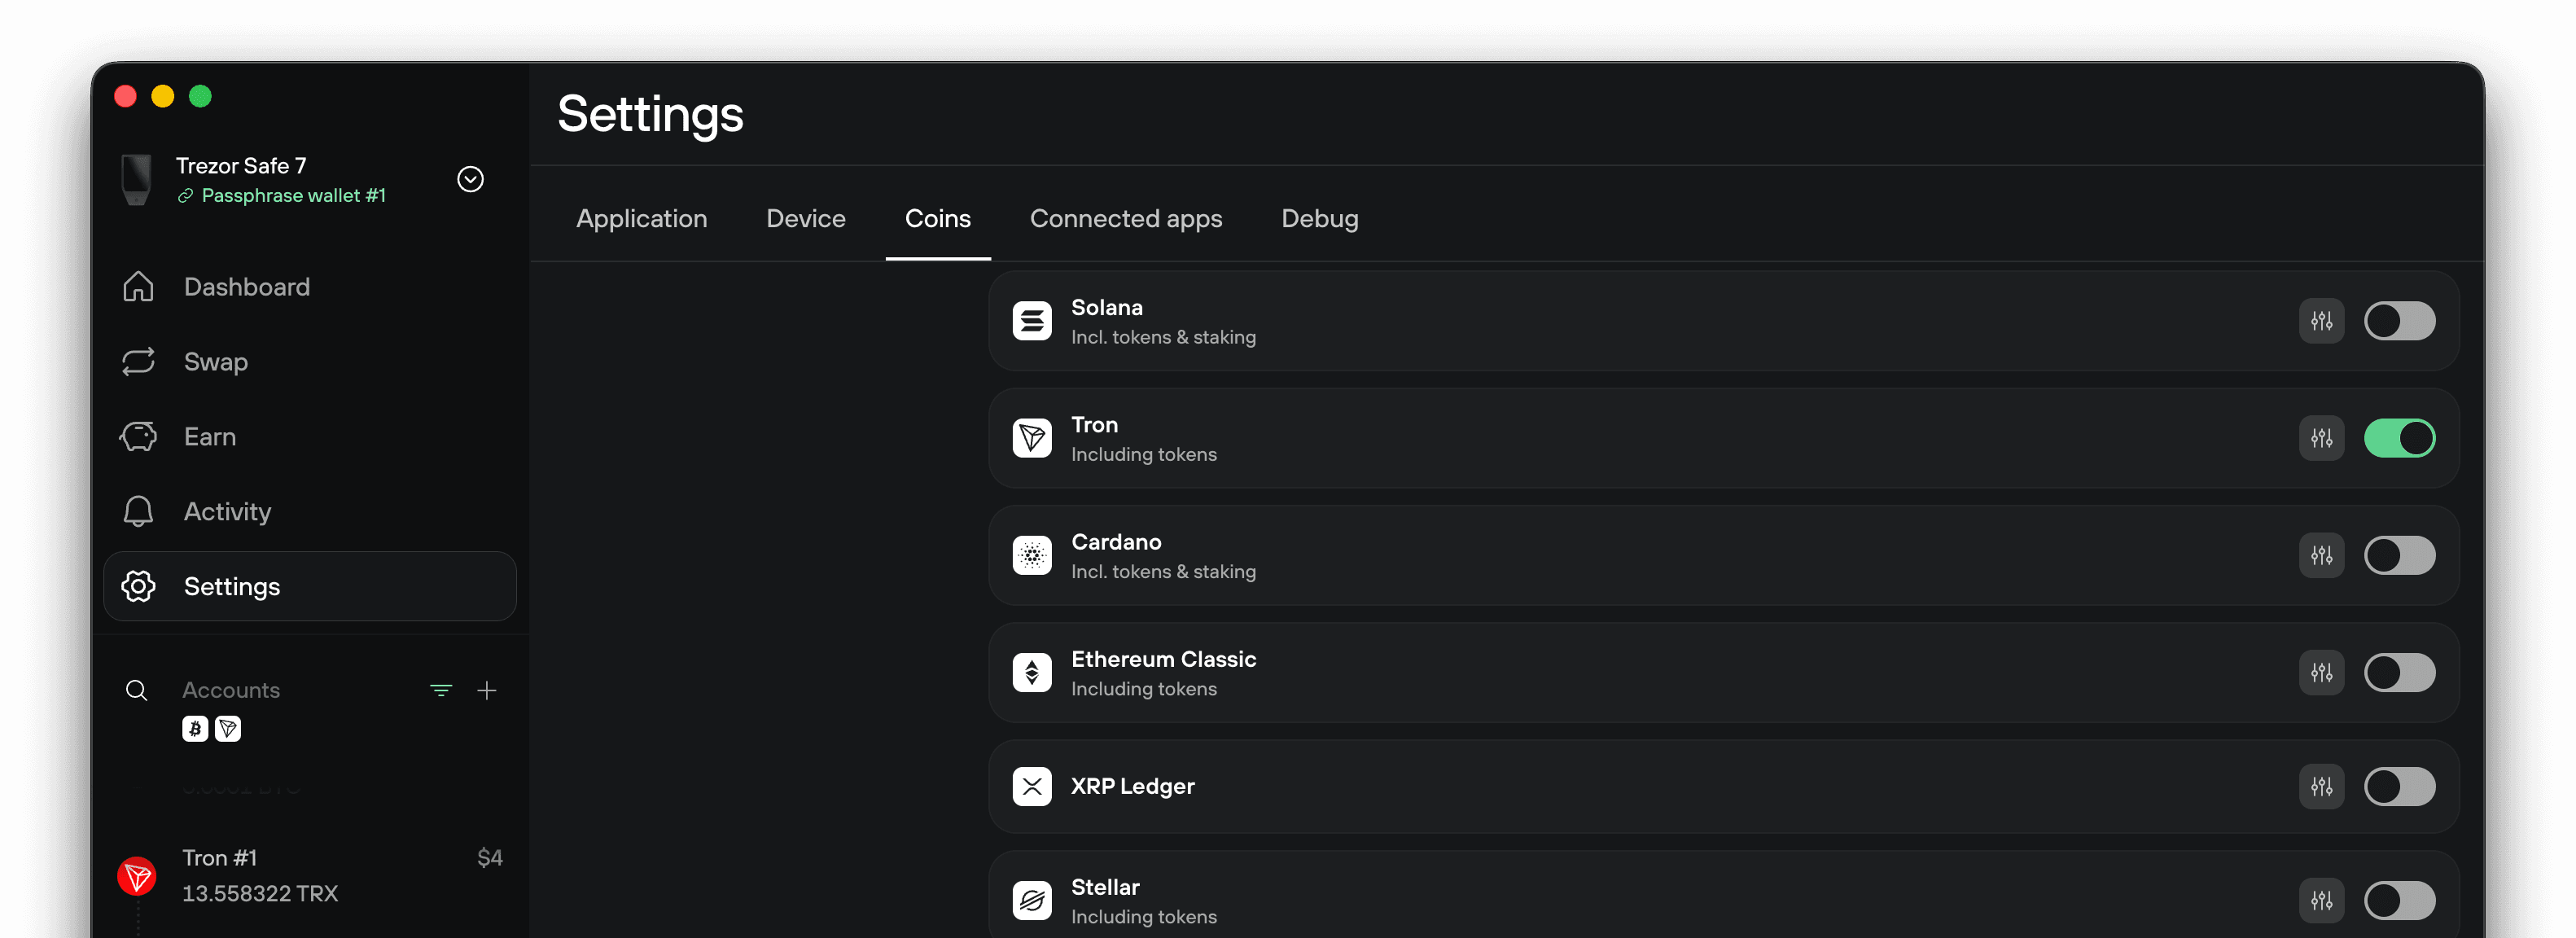Open Tron #1 account entry
The height and width of the screenshot is (938, 2576).
[310, 876]
